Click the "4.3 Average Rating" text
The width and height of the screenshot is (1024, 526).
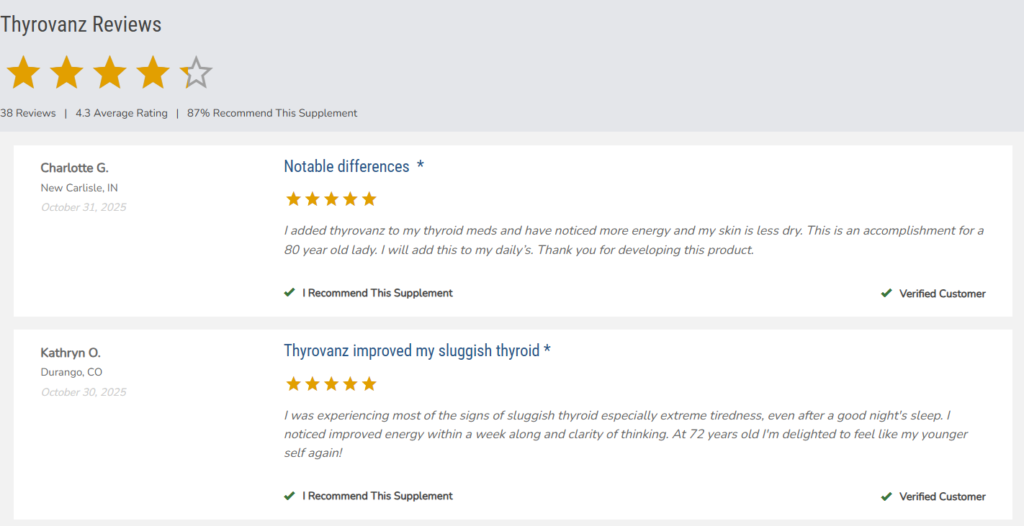coord(121,113)
